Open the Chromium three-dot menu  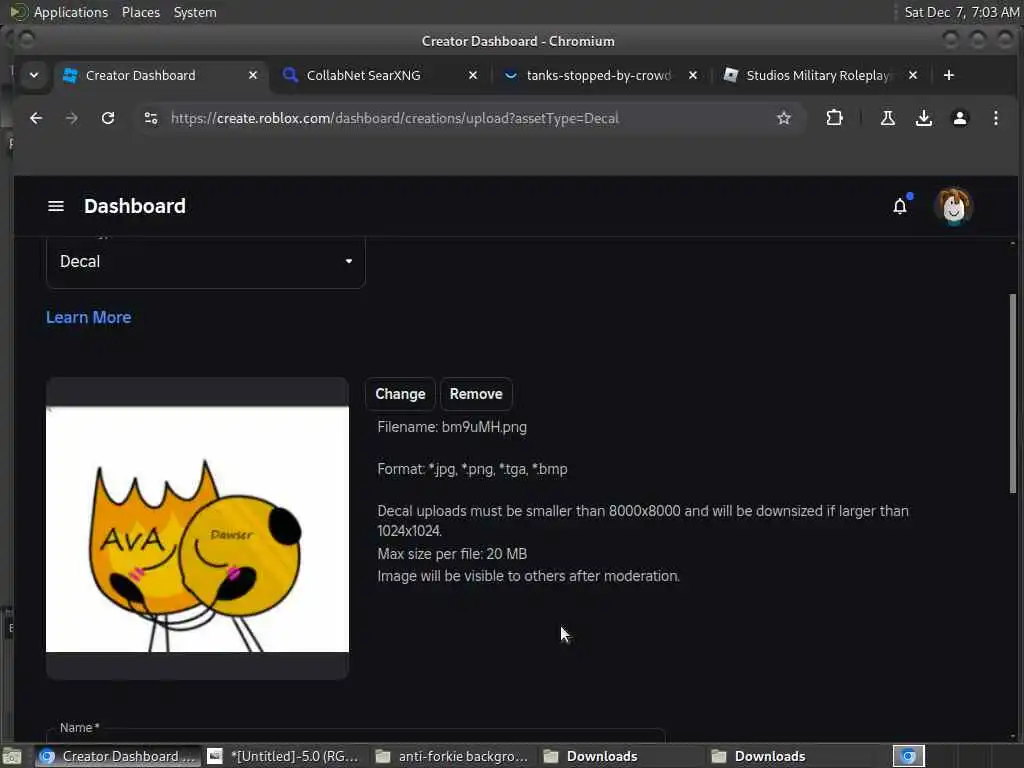click(995, 118)
